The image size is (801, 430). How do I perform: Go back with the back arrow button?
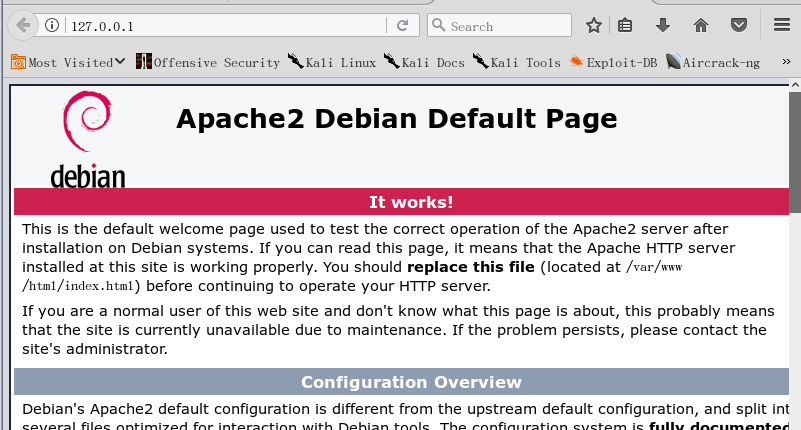(22, 25)
